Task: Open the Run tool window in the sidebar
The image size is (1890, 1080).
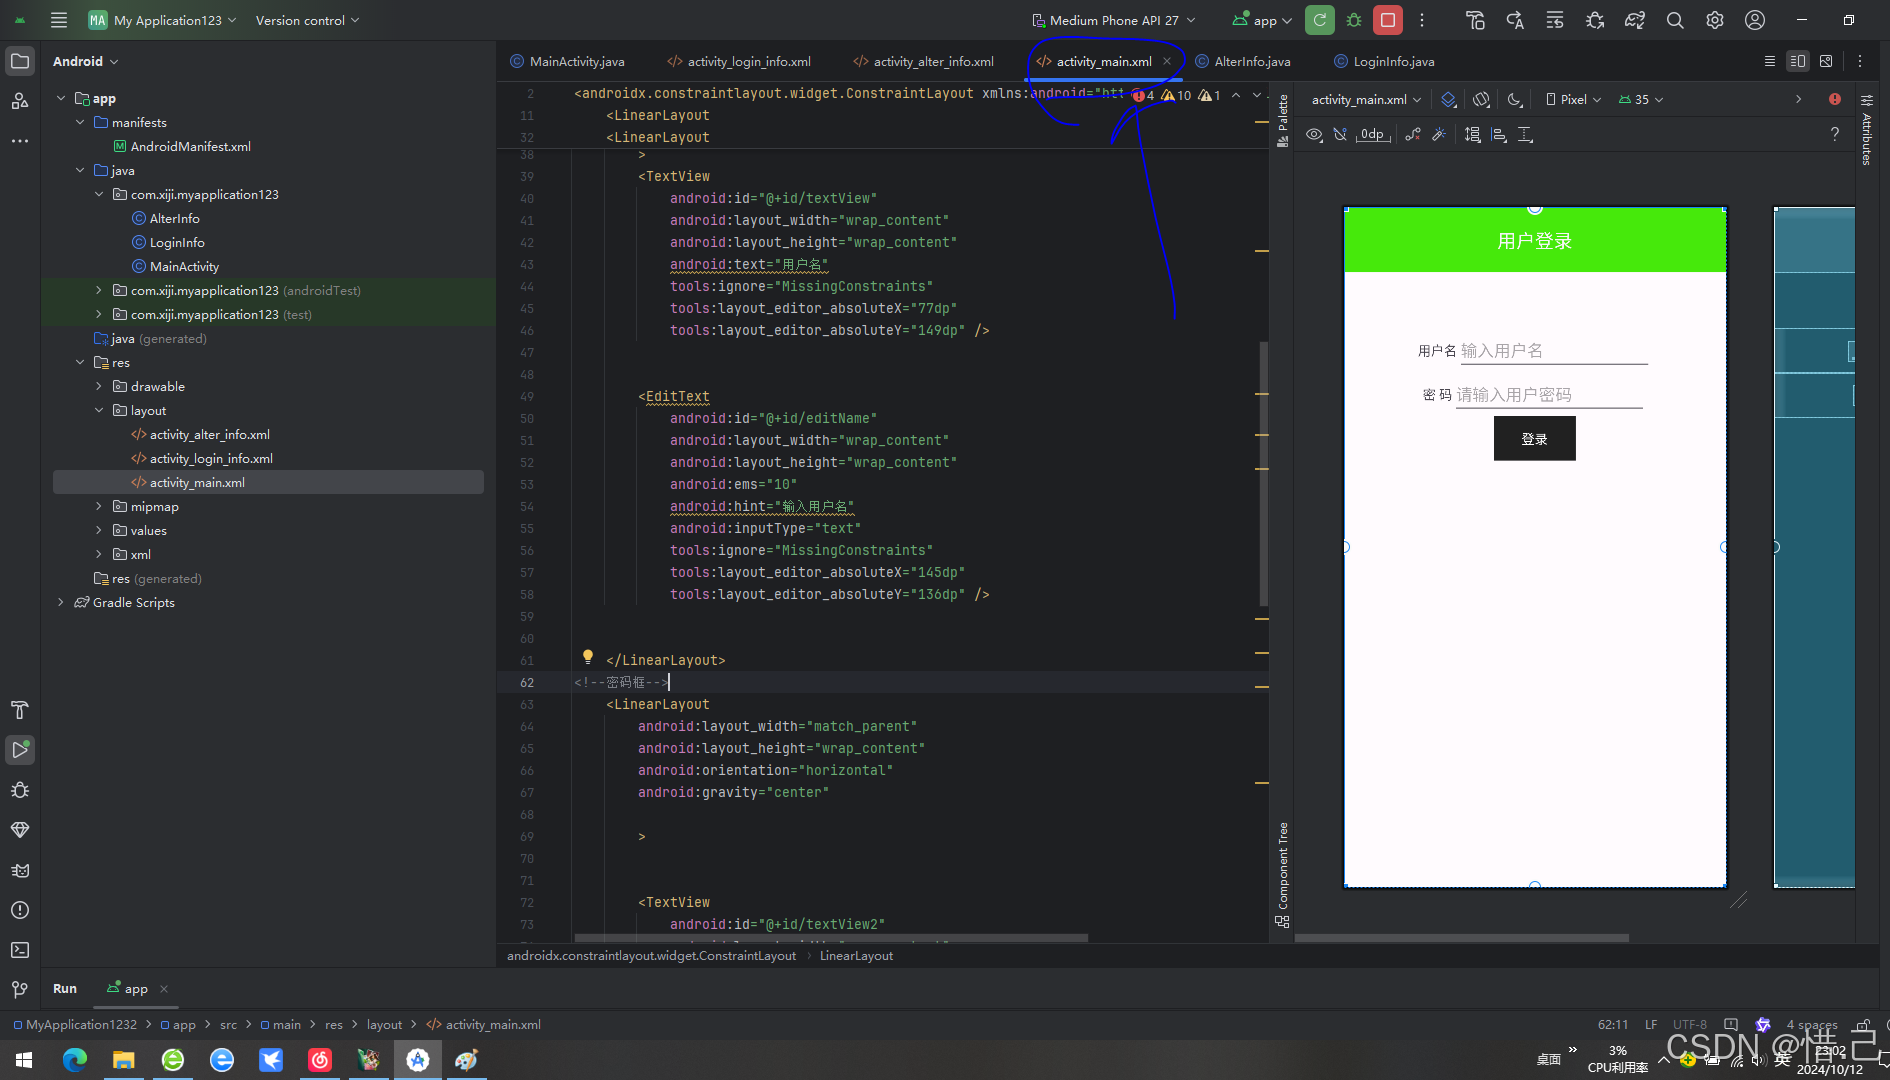Action: point(20,750)
